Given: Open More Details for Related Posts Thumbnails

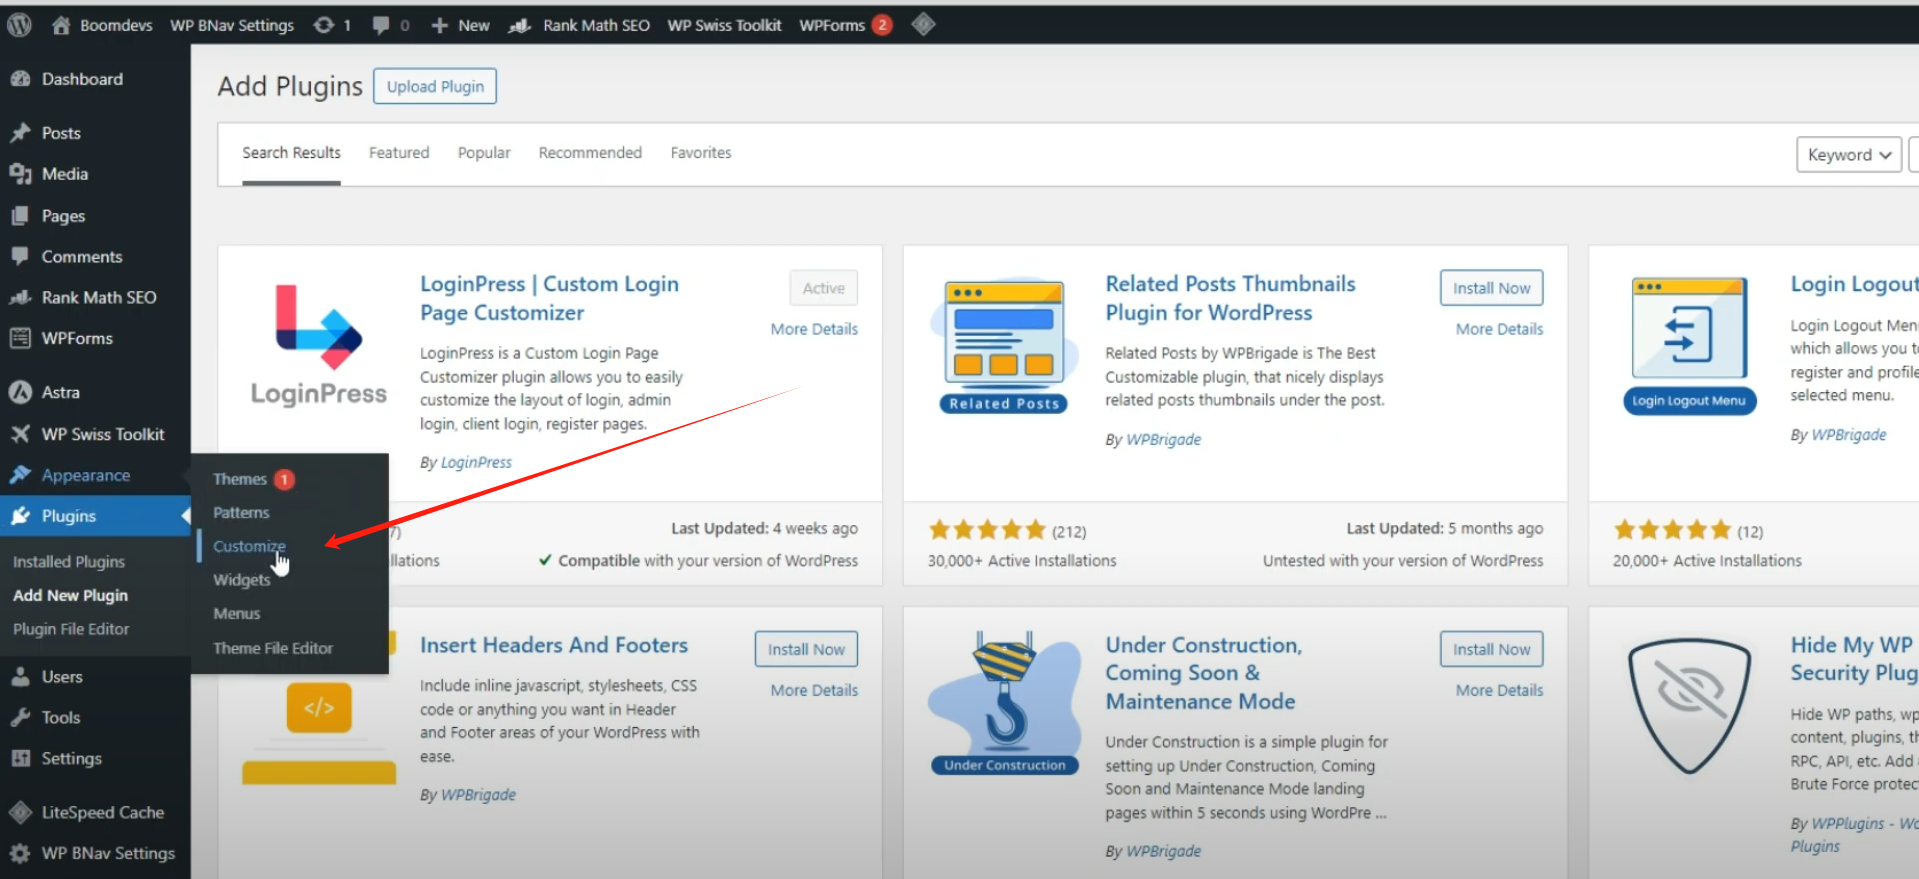Looking at the screenshot, I should pos(1499,329).
